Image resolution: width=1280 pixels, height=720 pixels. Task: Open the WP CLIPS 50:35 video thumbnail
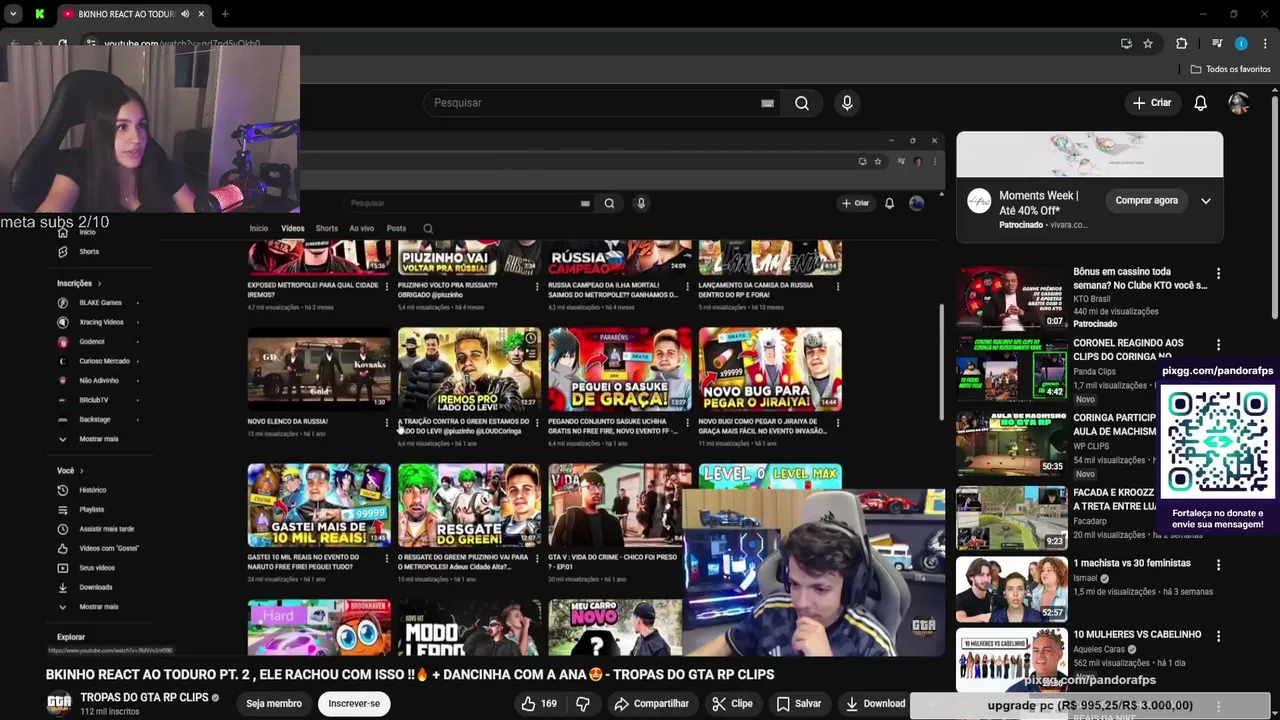coord(1011,443)
